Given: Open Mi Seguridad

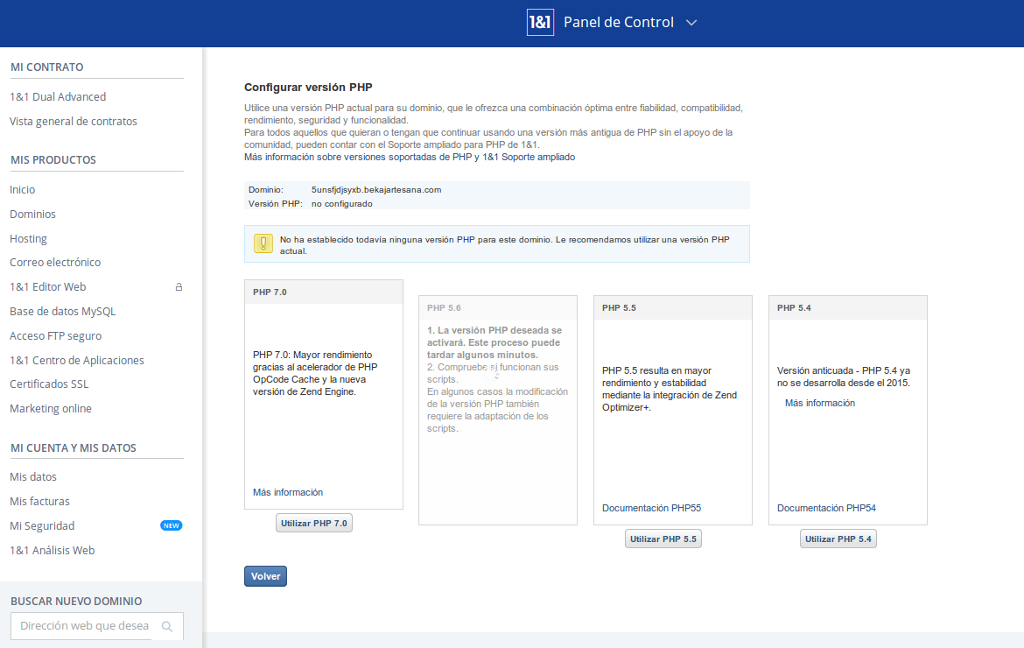Looking at the screenshot, I should [42, 526].
